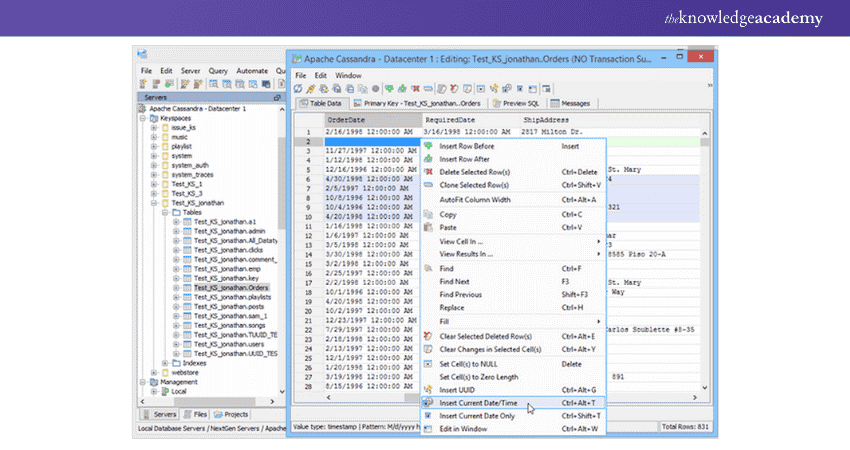Expand the issue_ks keyspace node
Viewport: 850px width, 450px height.
154,128
